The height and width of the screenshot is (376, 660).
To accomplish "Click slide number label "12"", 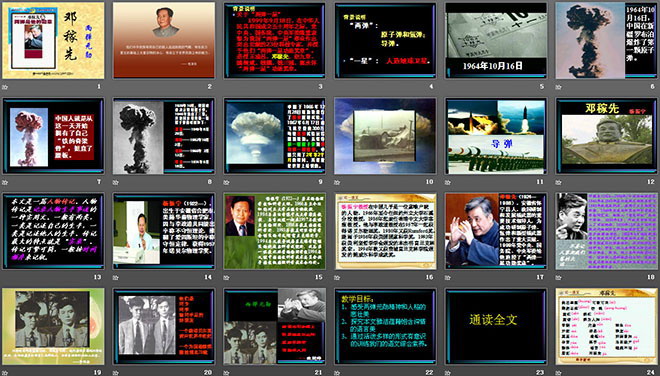I will point(651,182).
